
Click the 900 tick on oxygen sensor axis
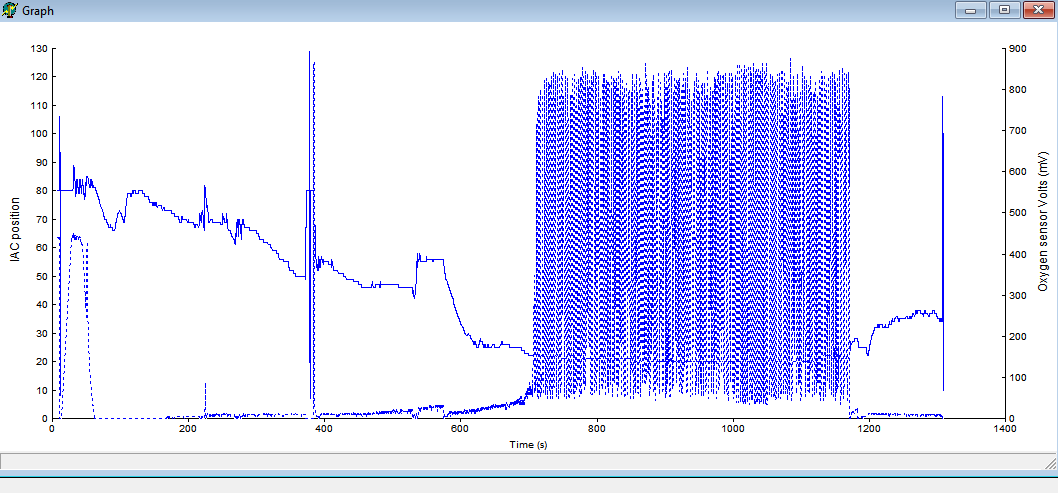pos(1018,49)
